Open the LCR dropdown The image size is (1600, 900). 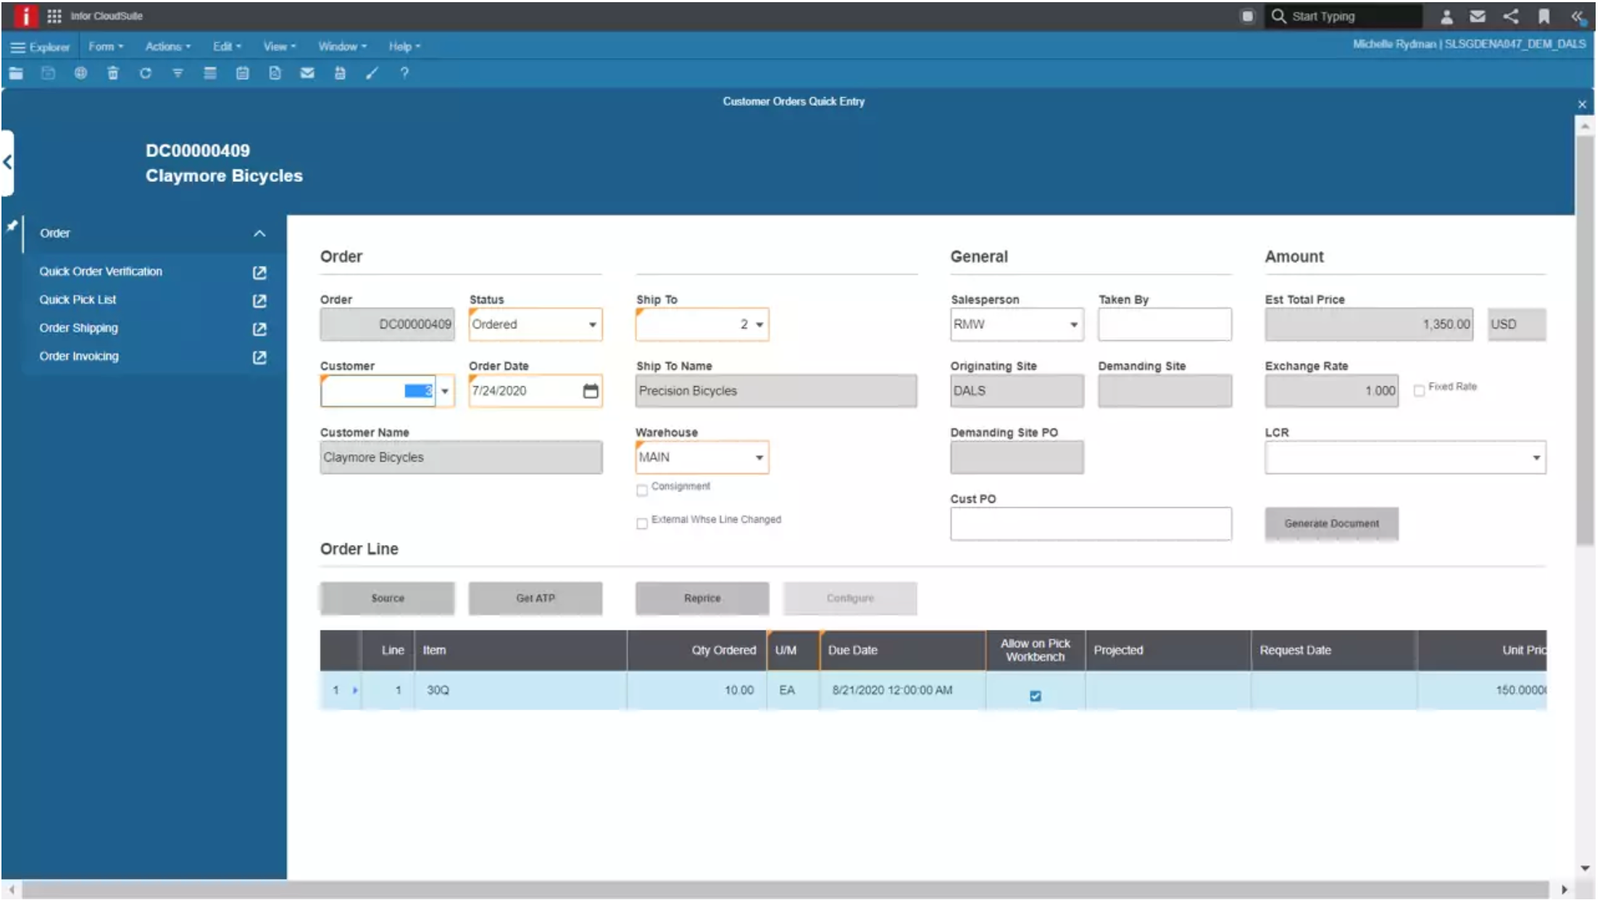coord(1536,458)
